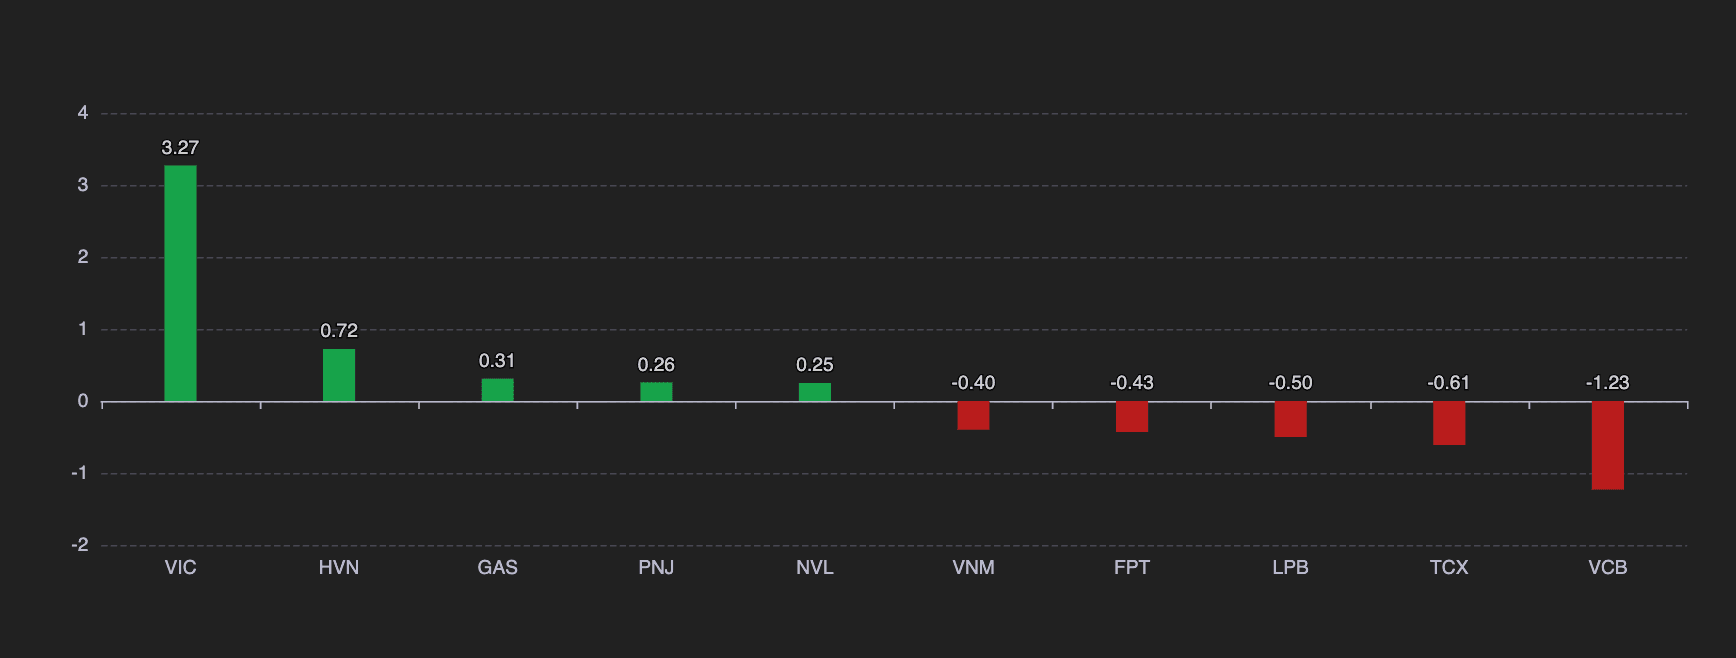This screenshot has width=1736, height=658.
Task: Click the 0.26 value label
Action: coord(656,365)
